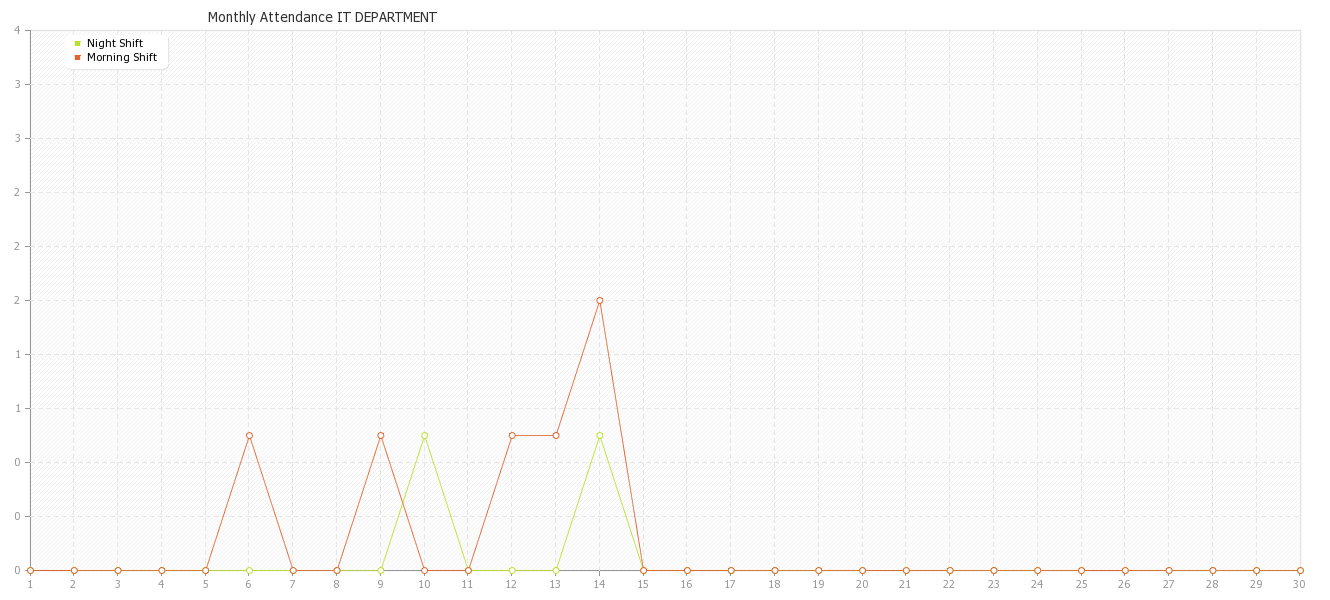Click the Night Shift green legend swatch
1330x600 pixels.
[x=77, y=43]
